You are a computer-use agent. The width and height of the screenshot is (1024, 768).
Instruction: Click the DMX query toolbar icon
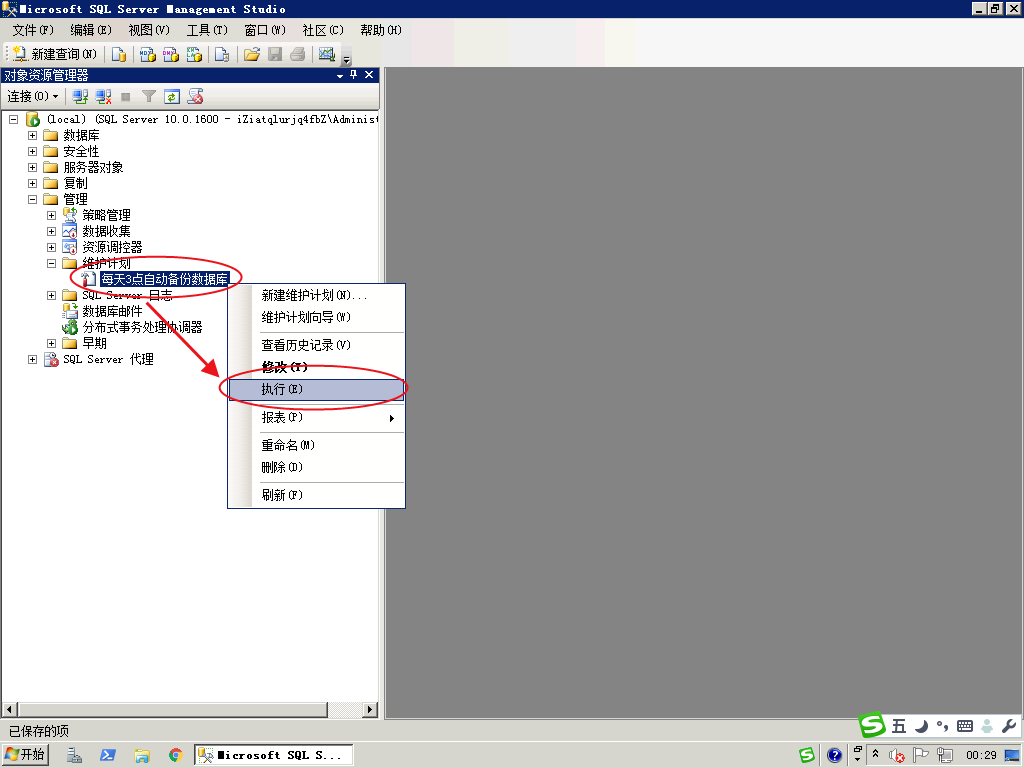[x=171, y=54]
